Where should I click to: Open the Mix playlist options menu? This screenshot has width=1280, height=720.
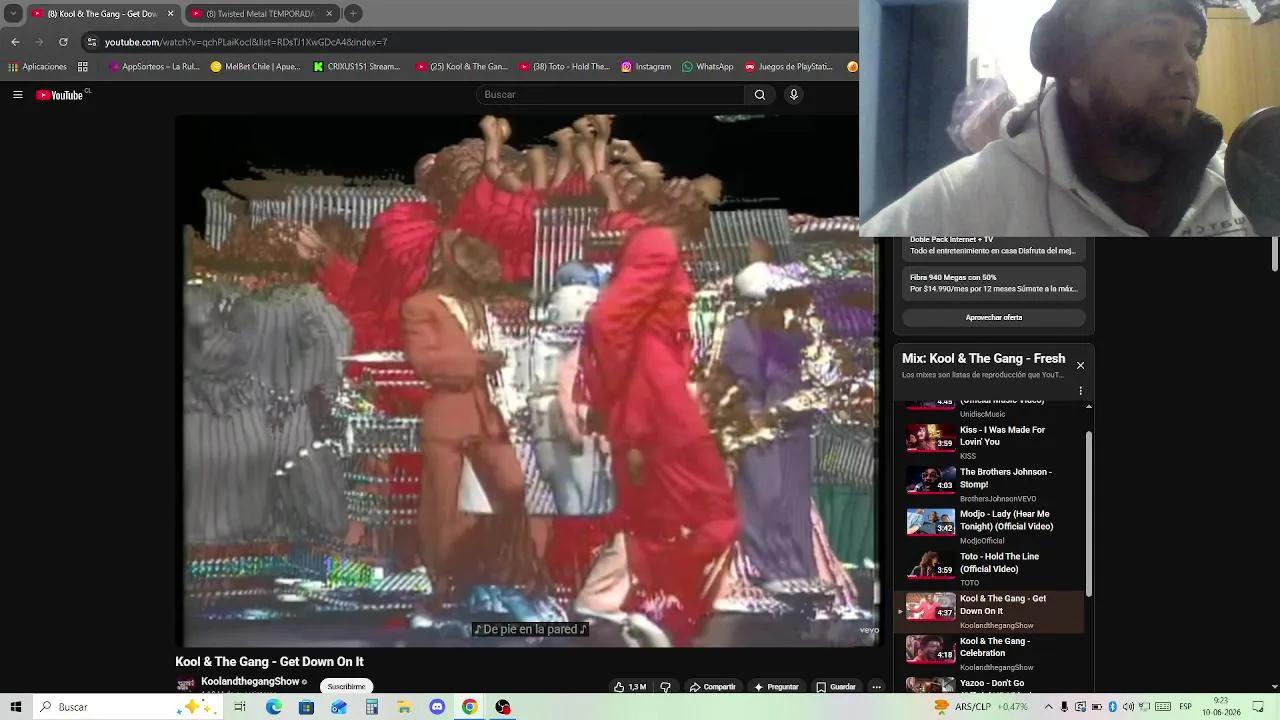(x=1080, y=391)
